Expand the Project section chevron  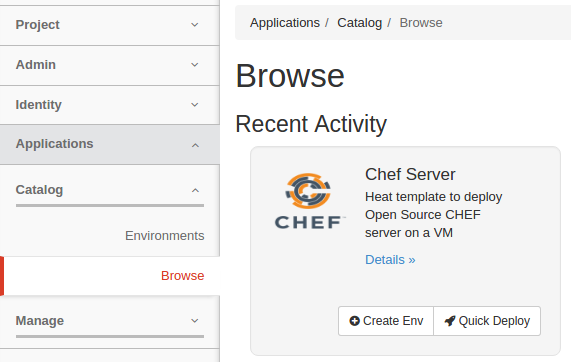[195, 25]
